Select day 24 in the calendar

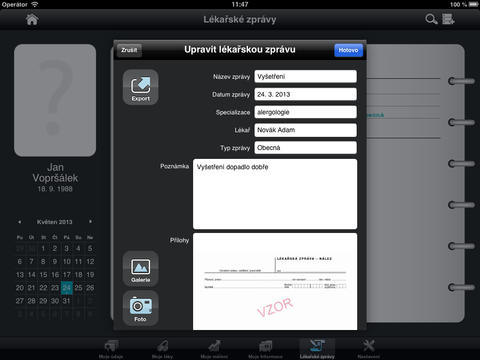click(67, 288)
